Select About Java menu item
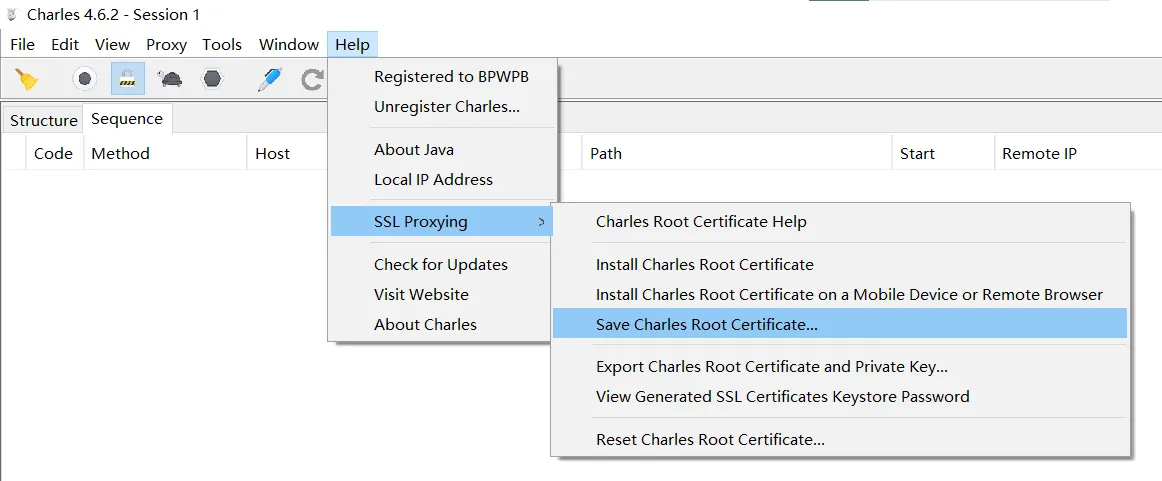The height and width of the screenshot is (481, 1162). coord(442,150)
